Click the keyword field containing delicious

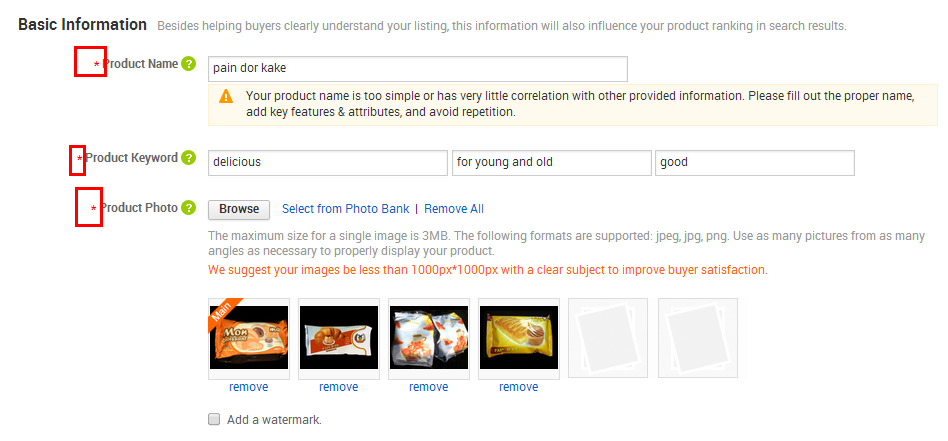click(x=328, y=163)
